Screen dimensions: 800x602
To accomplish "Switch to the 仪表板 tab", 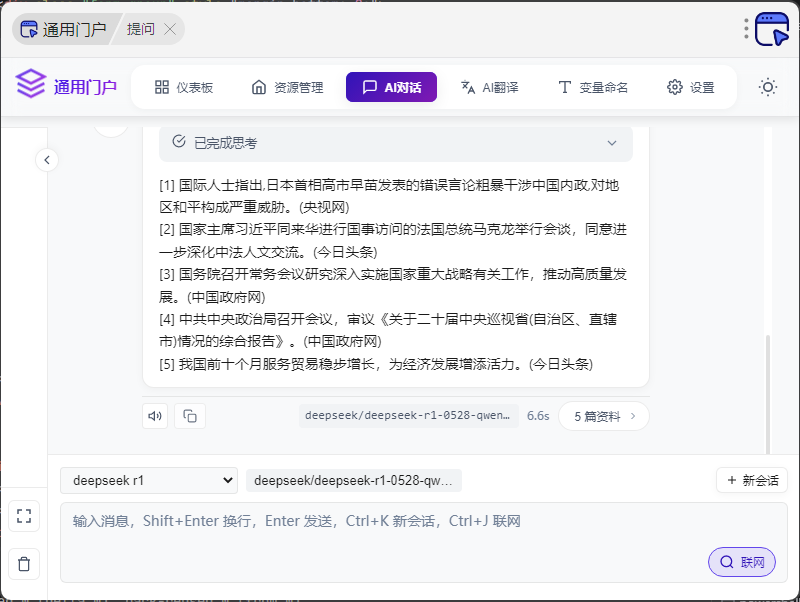I will pos(184,87).
